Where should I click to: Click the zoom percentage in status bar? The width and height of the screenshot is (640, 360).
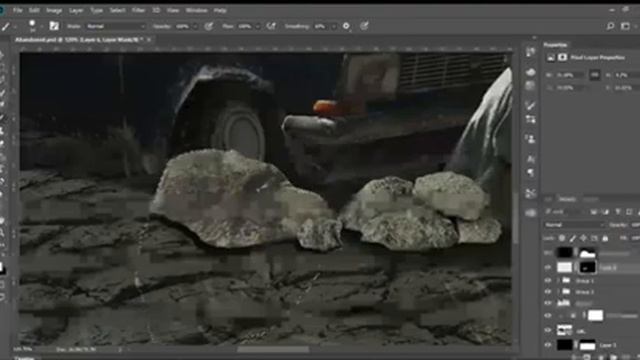[23, 349]
